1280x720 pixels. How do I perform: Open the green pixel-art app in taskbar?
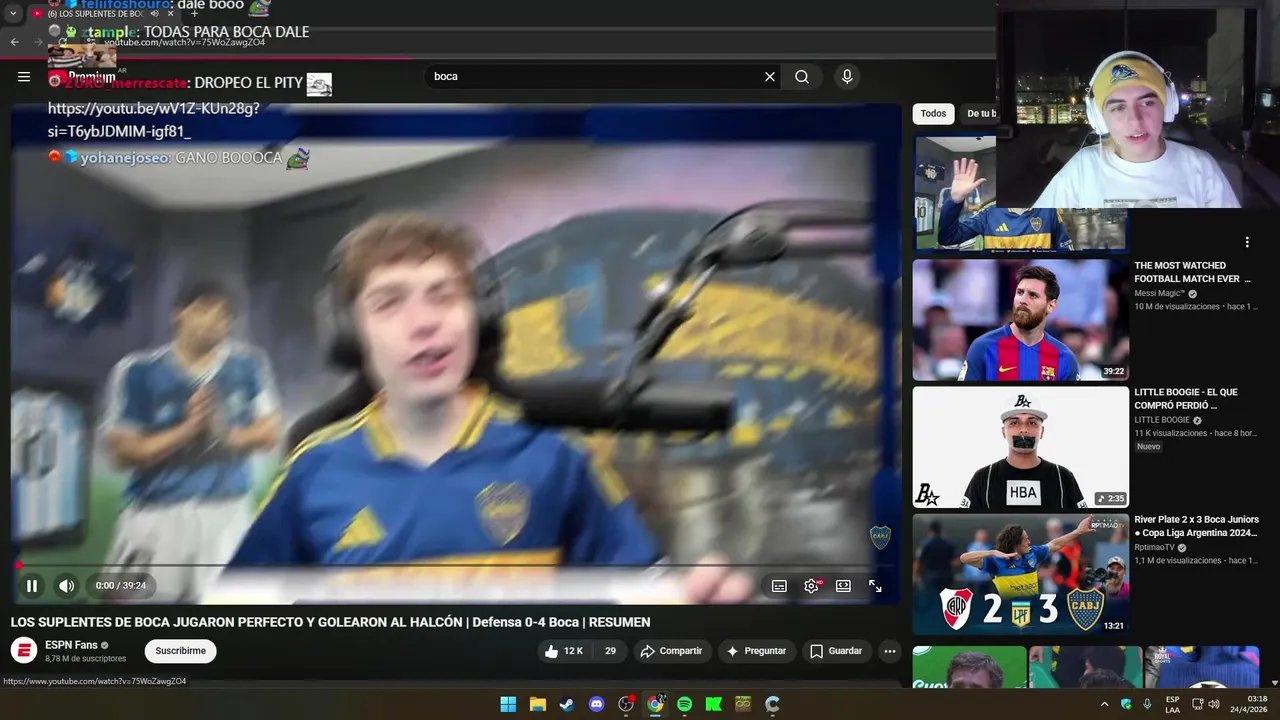pos(743,704)
